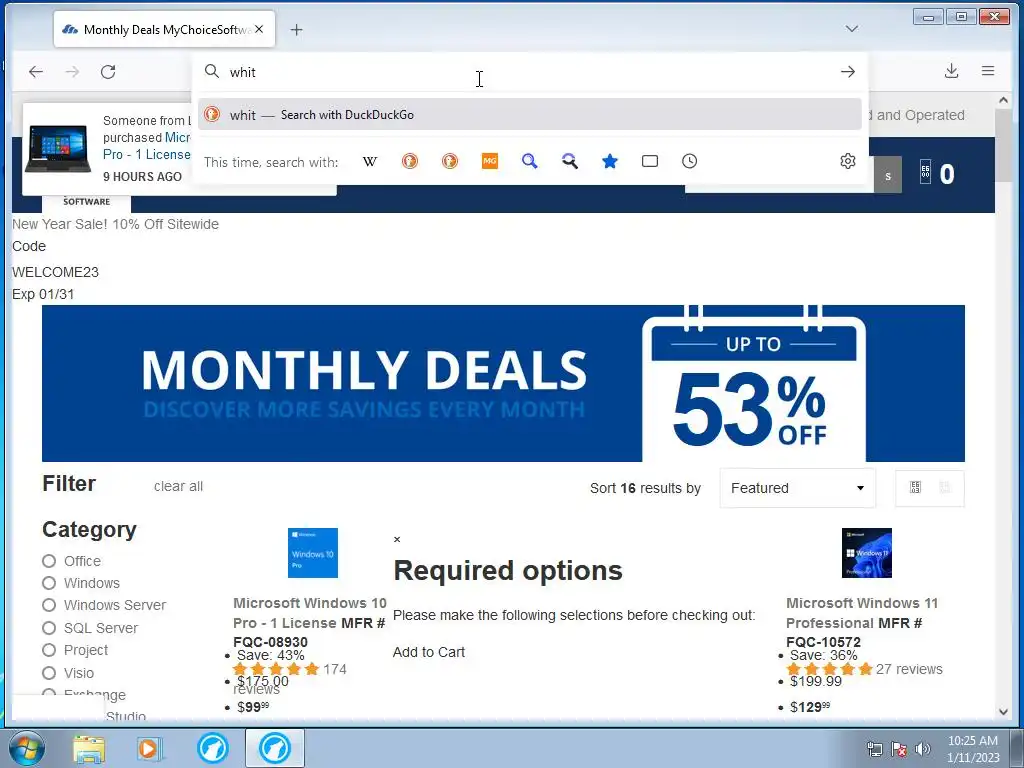Image resolution: width=1024 pixels, height=768 pixels.
Task: Click the 'WELCOME23' promo code text
Action: 56,272
